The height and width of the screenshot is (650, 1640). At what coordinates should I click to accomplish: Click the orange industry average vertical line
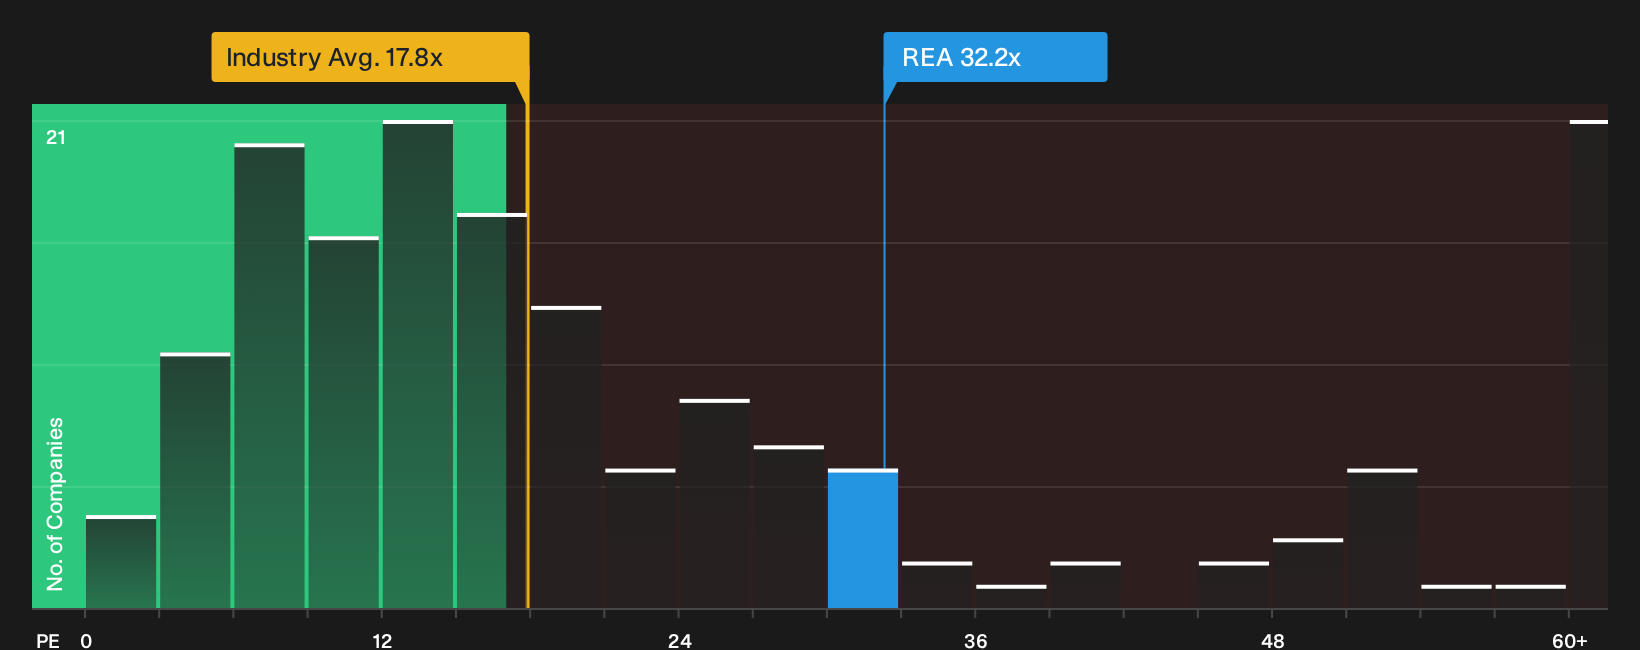point(528,345)
